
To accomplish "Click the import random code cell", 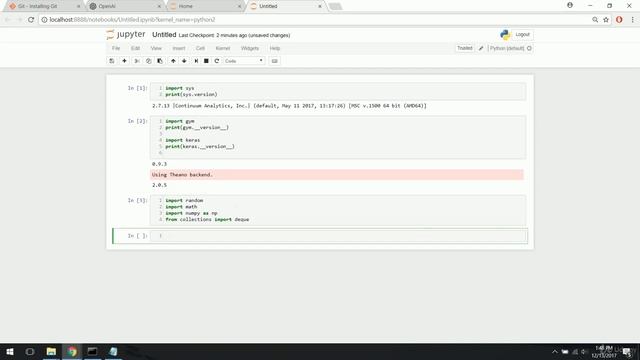I will [x=338, y=210].
